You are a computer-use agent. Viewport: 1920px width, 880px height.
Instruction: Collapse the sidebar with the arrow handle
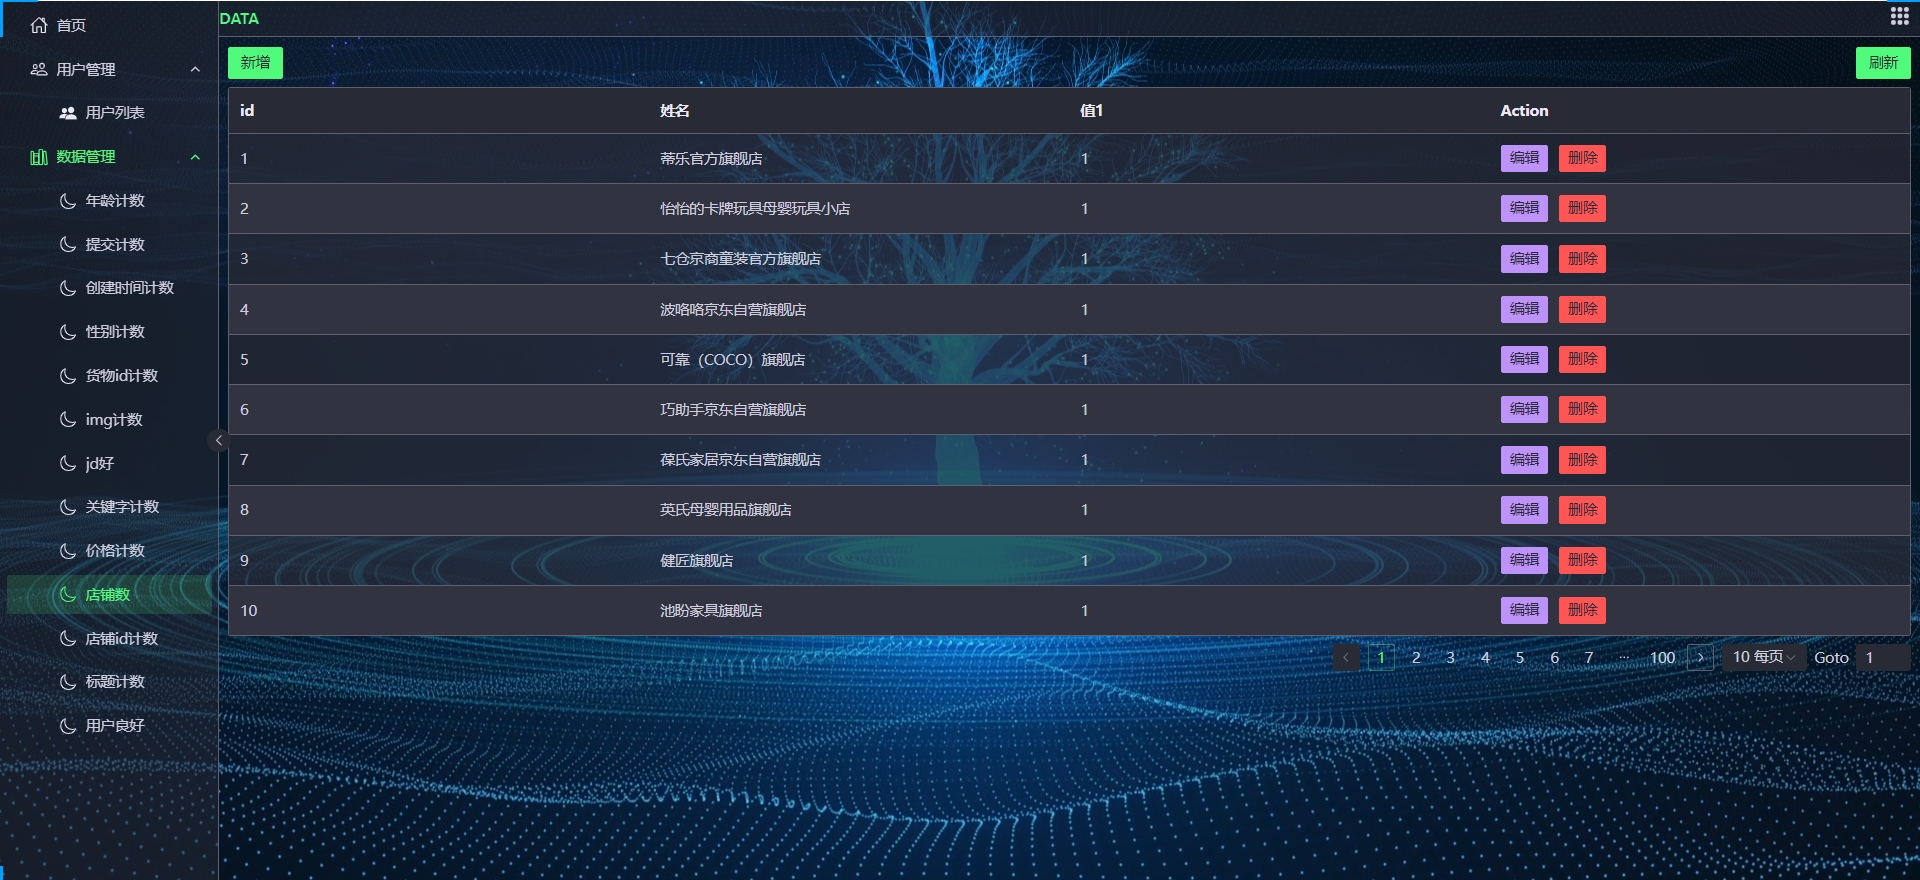[218, 441]
